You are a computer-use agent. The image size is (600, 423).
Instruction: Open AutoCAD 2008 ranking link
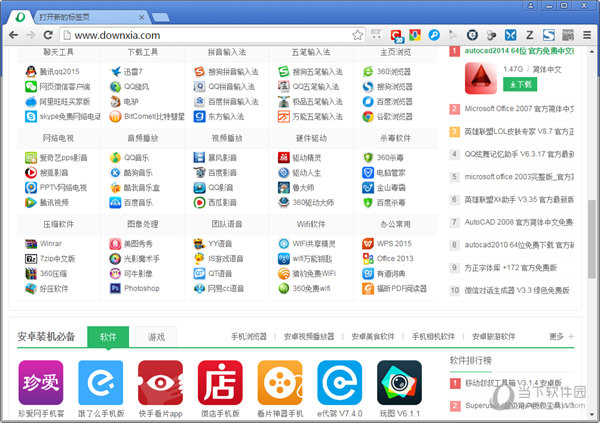click(519, 222)
